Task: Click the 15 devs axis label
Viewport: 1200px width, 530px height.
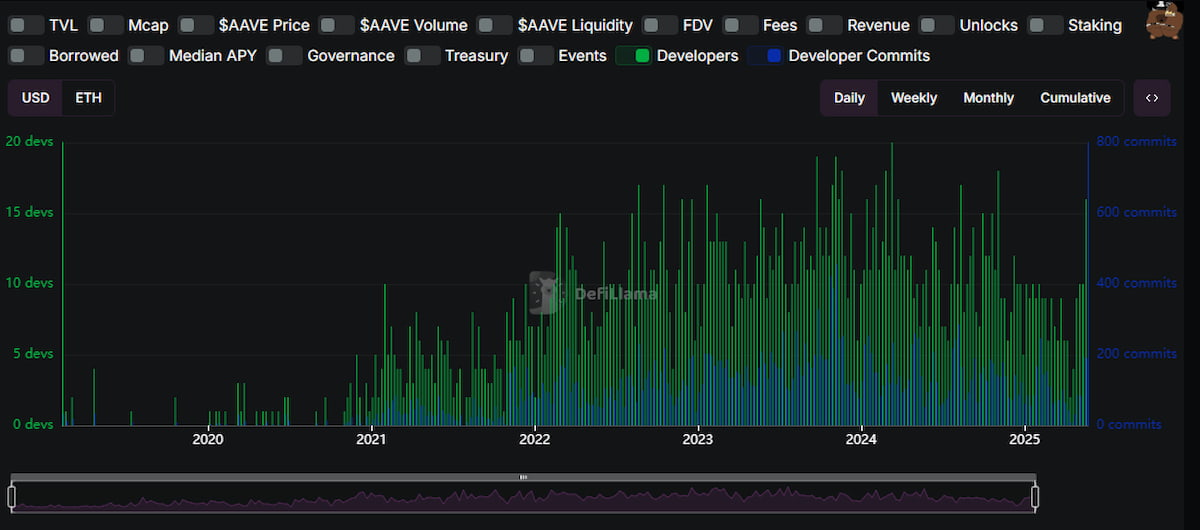Action: (x=30, y=213)
